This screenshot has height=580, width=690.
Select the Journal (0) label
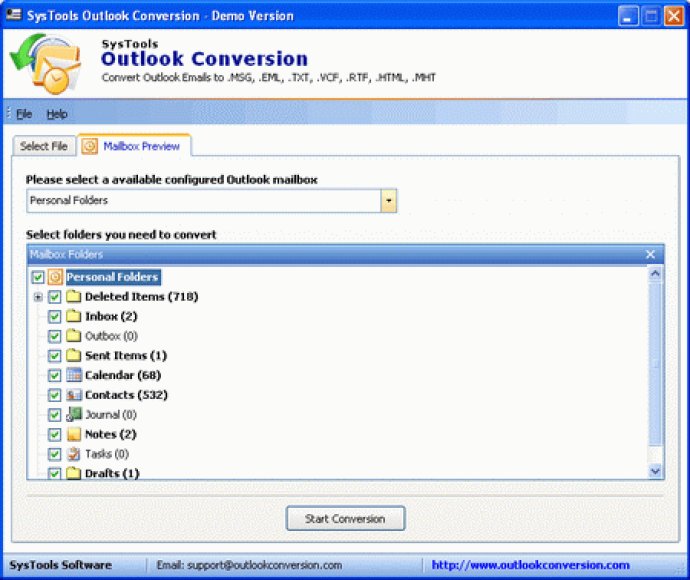coord(111,415)
